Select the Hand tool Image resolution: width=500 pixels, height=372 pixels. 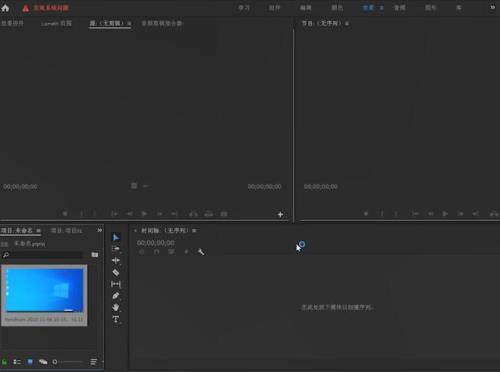(116, 307)
